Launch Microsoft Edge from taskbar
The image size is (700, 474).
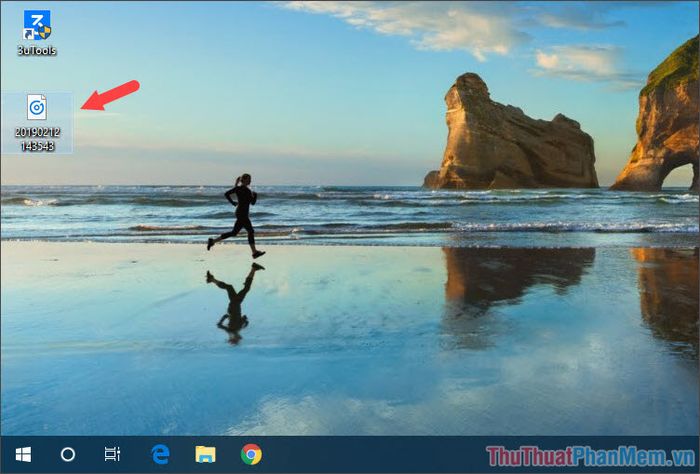click(x=160, y=454)
